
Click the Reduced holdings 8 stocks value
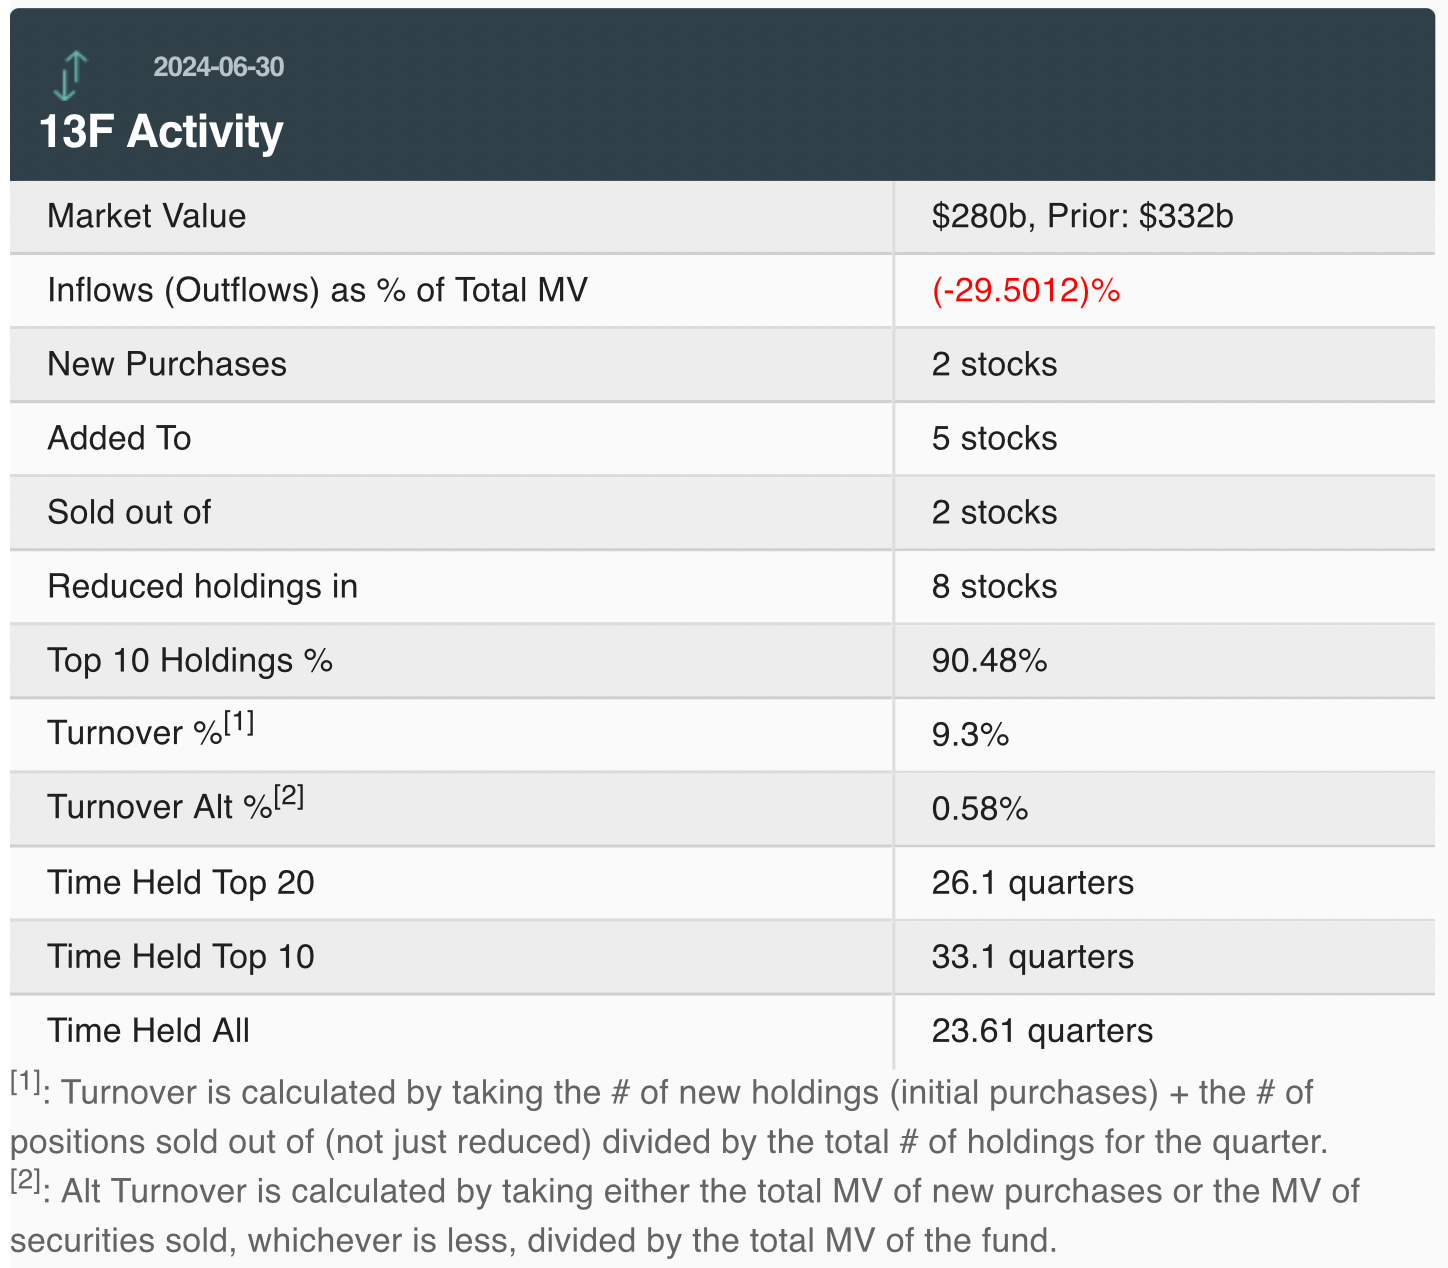point(994,586)
